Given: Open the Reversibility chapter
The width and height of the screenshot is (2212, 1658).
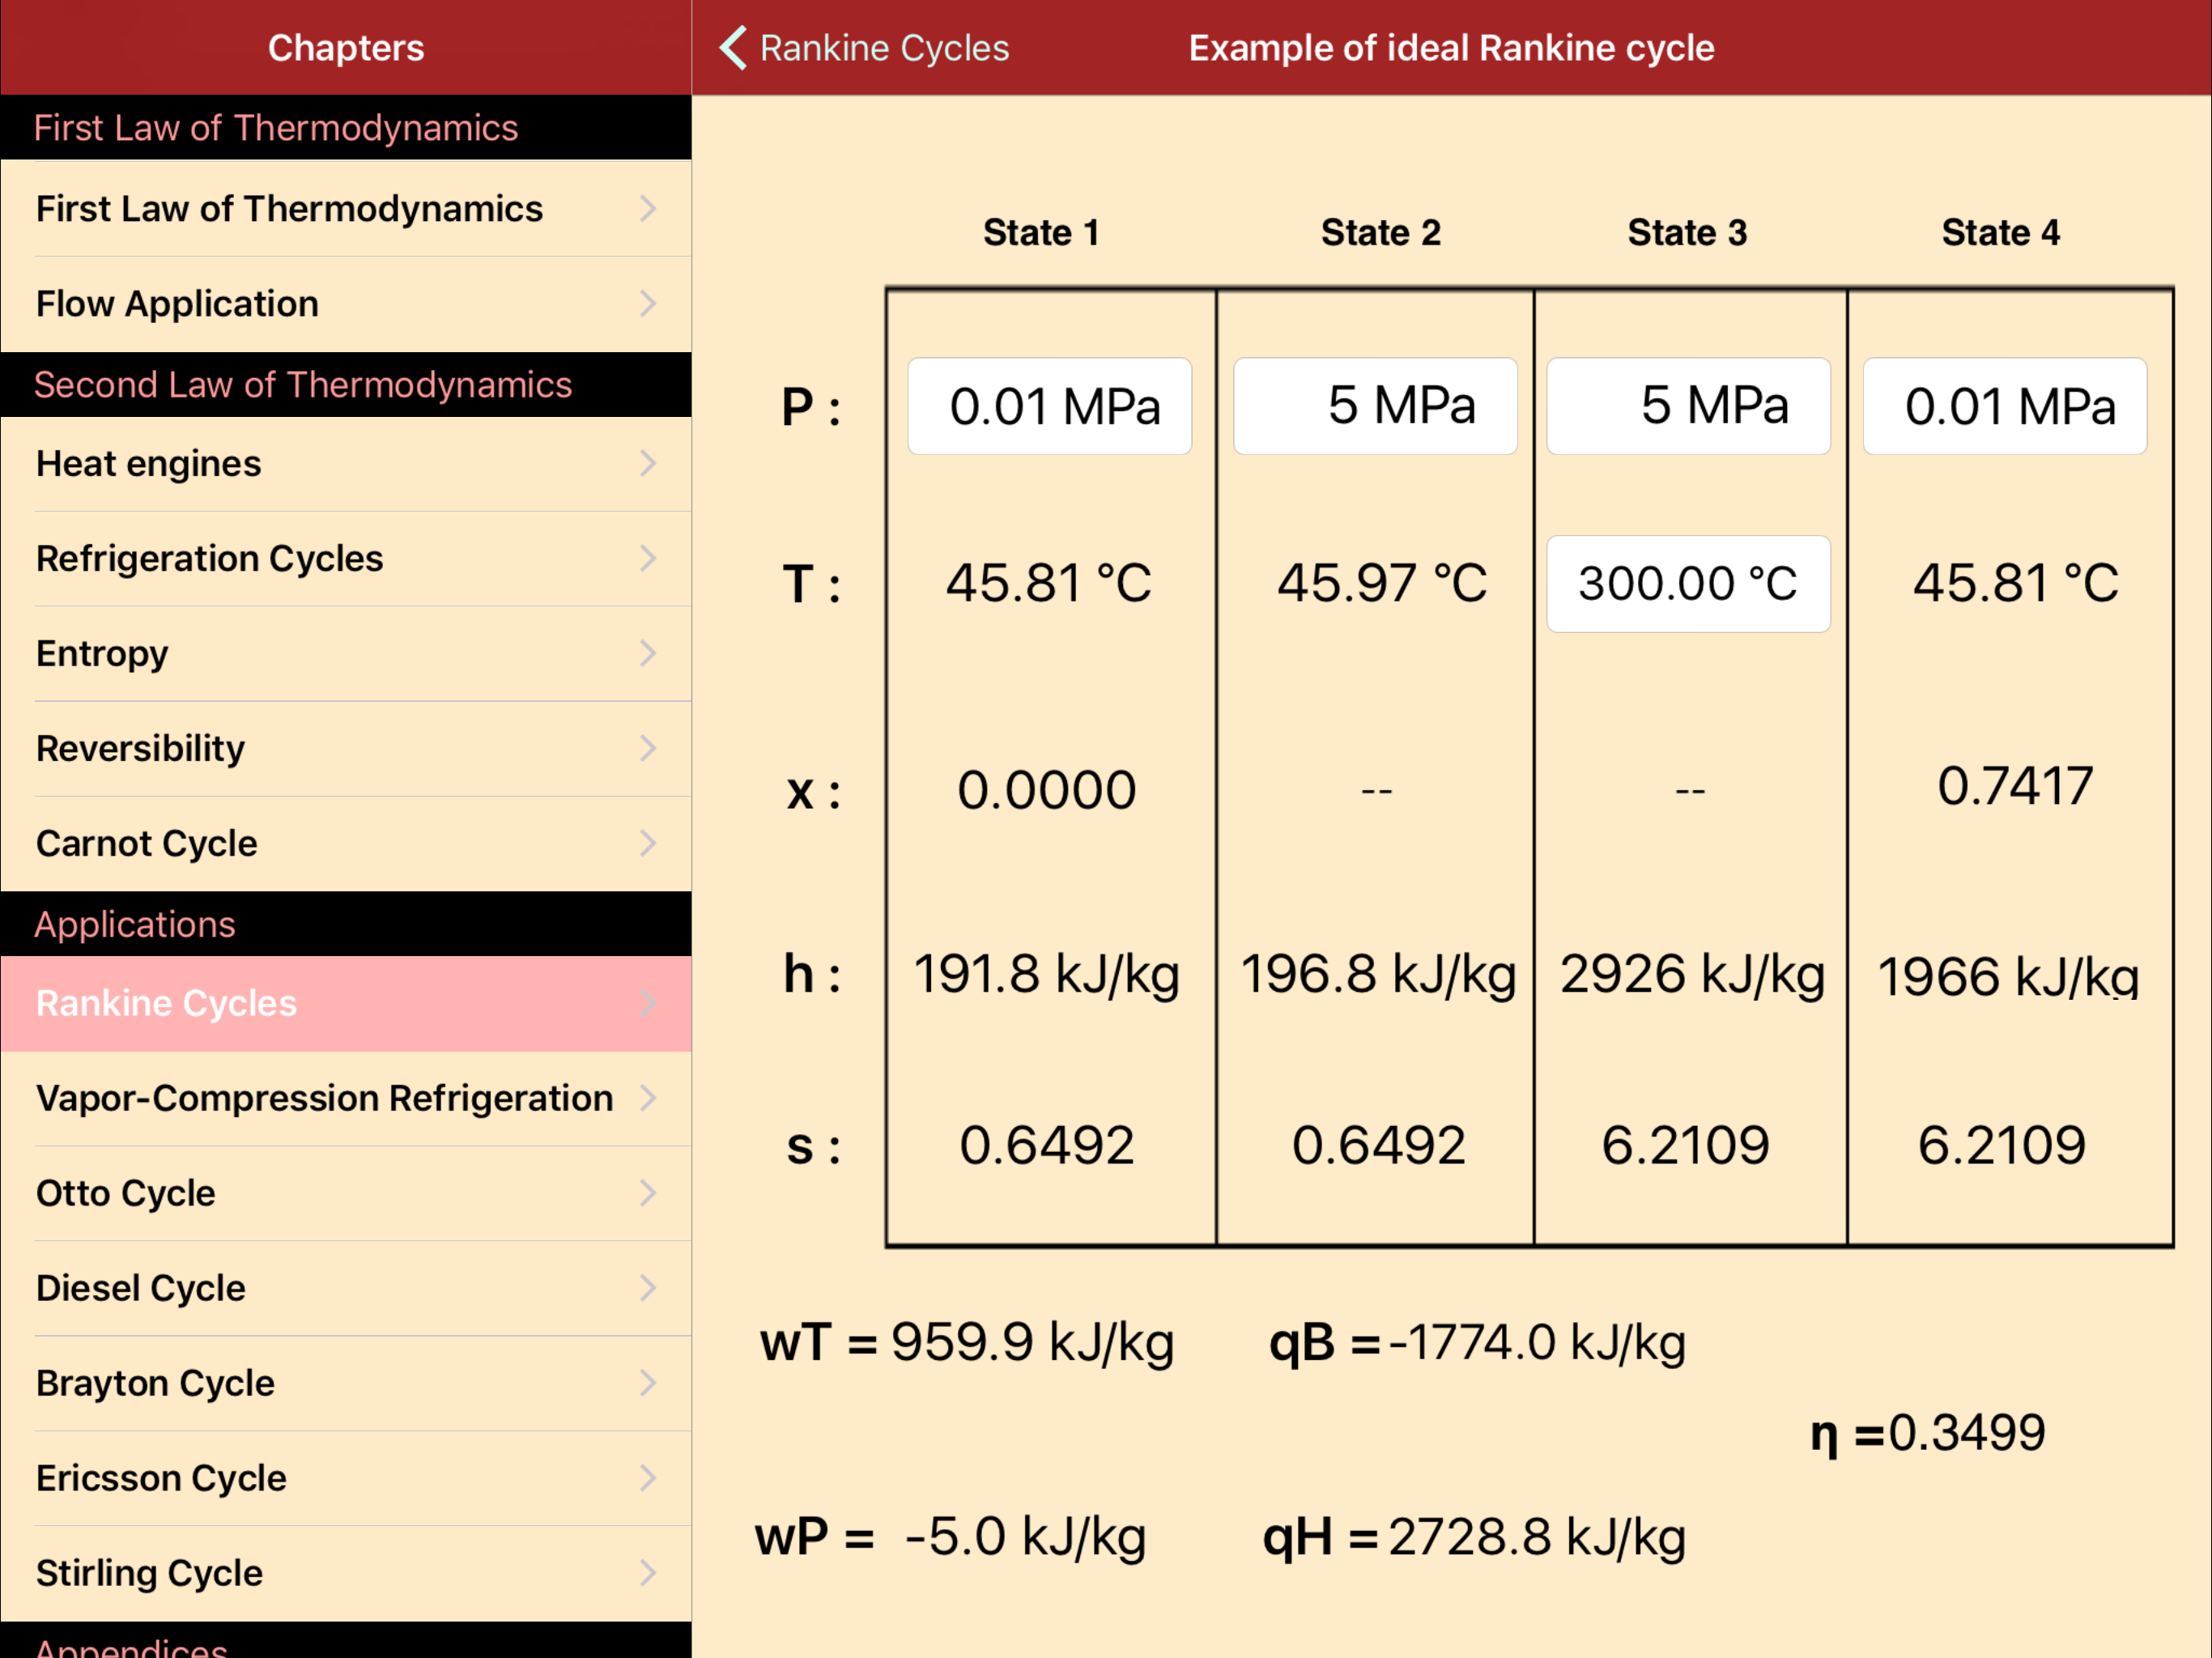Looking at the screenshot, I should 141,748.
